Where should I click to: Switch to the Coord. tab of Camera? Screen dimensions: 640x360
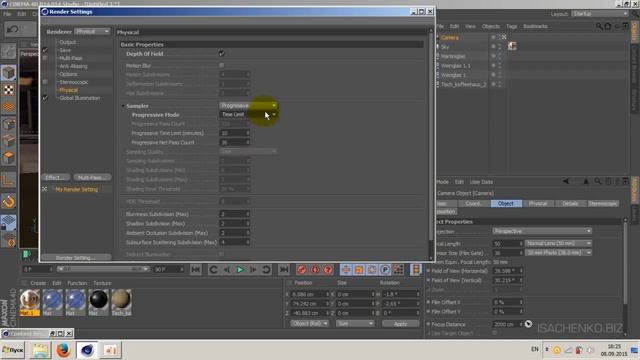(473, 203)
